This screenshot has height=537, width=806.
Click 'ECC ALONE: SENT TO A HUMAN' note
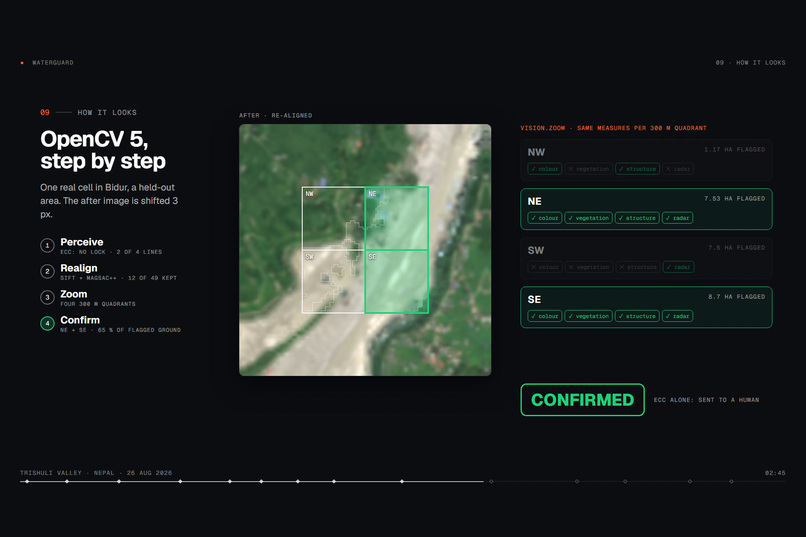pyautogui.click(x=706, y=400)
